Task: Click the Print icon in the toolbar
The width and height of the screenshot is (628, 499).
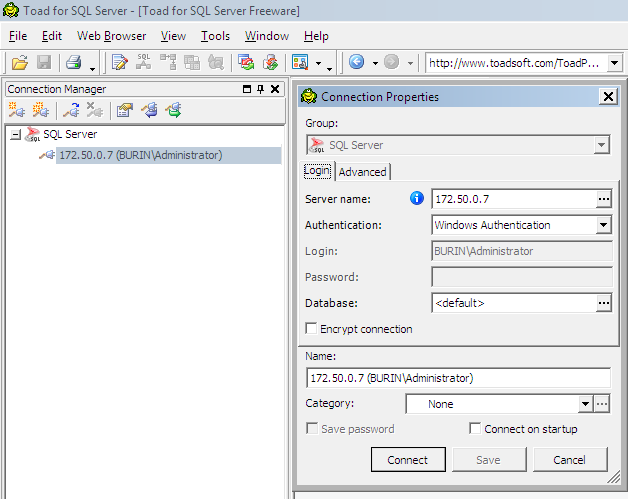Action: 73,62
